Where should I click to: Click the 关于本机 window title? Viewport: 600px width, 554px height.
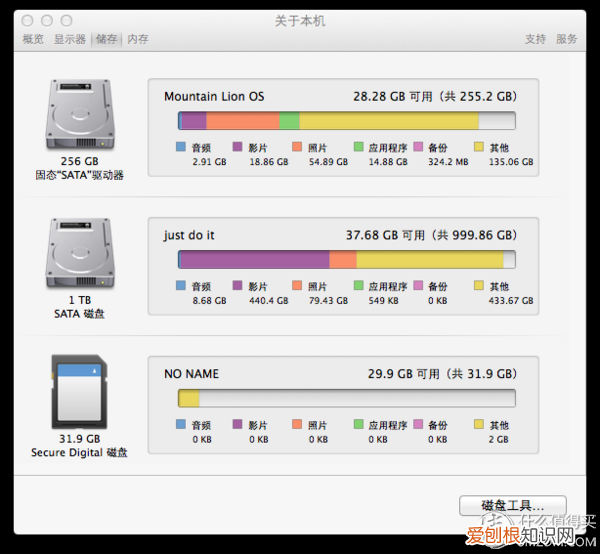300,21
